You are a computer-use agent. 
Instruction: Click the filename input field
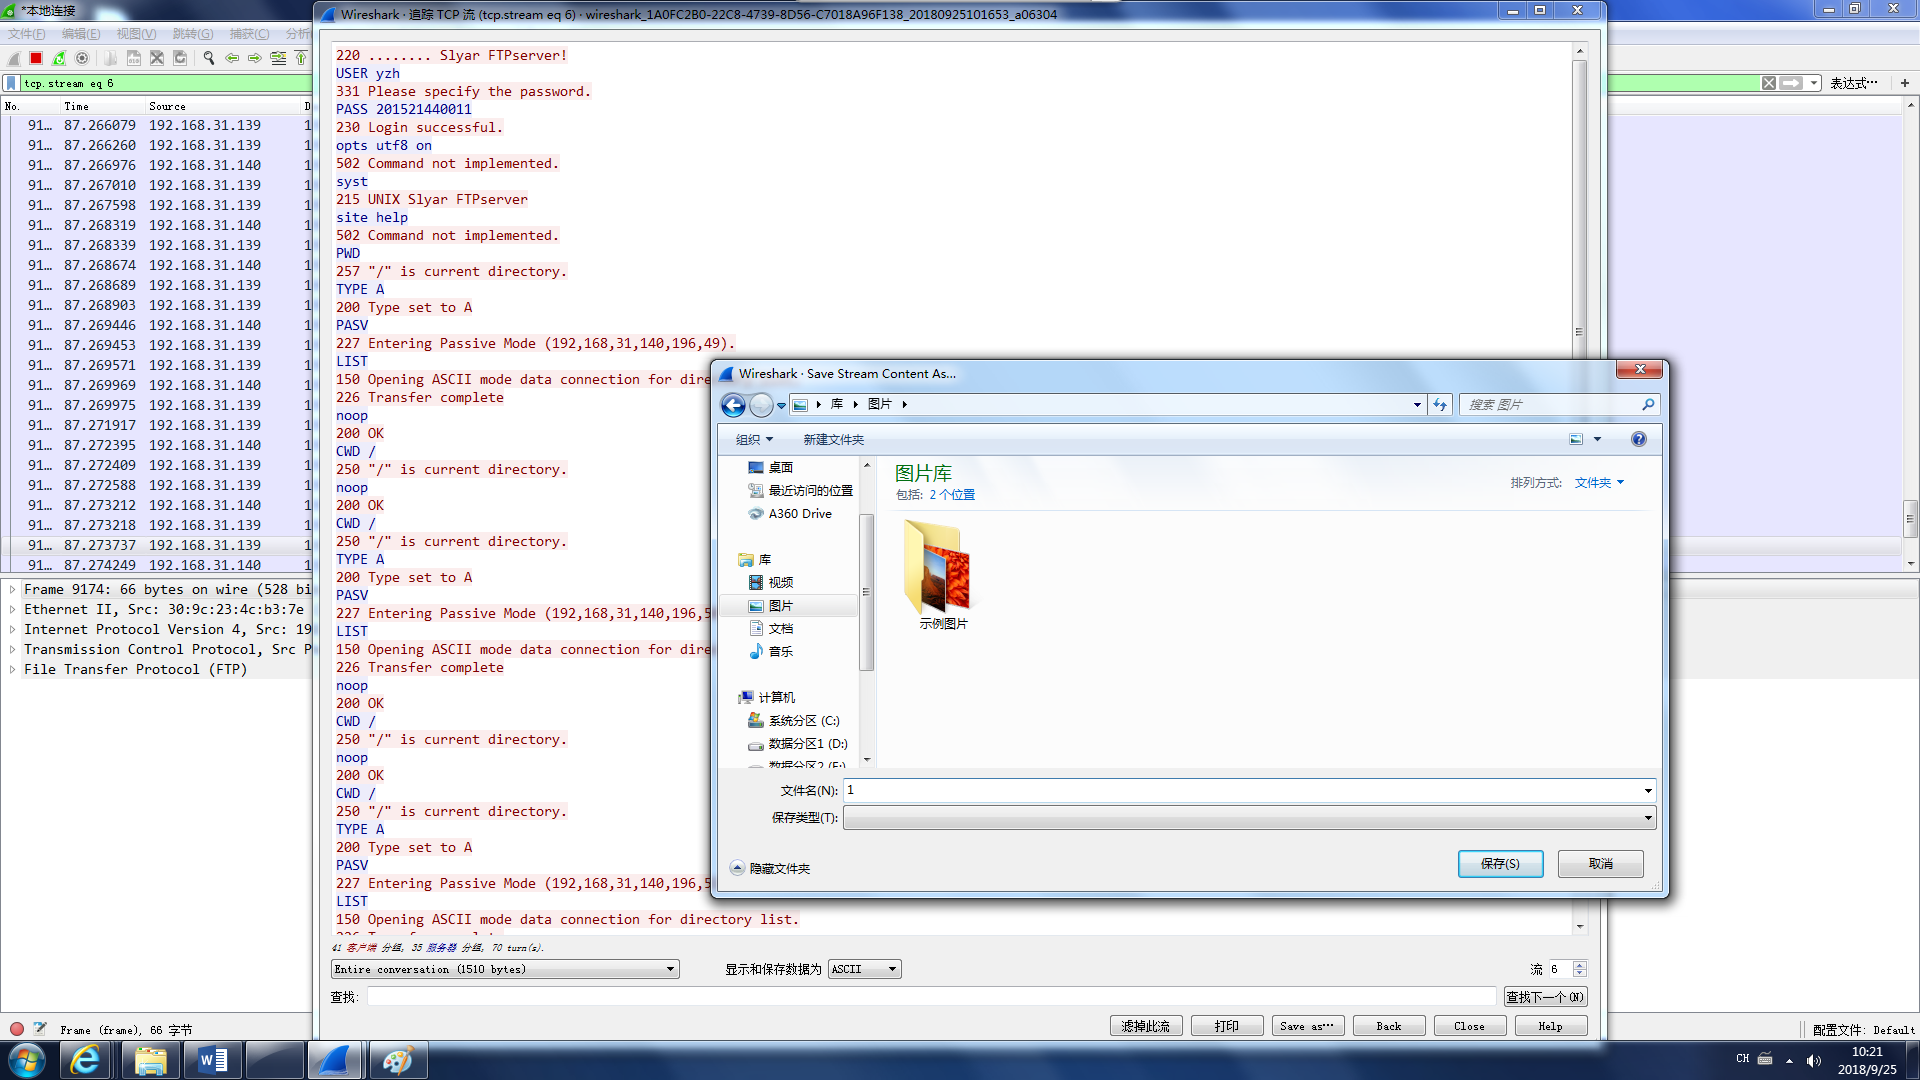[1241, 791]
